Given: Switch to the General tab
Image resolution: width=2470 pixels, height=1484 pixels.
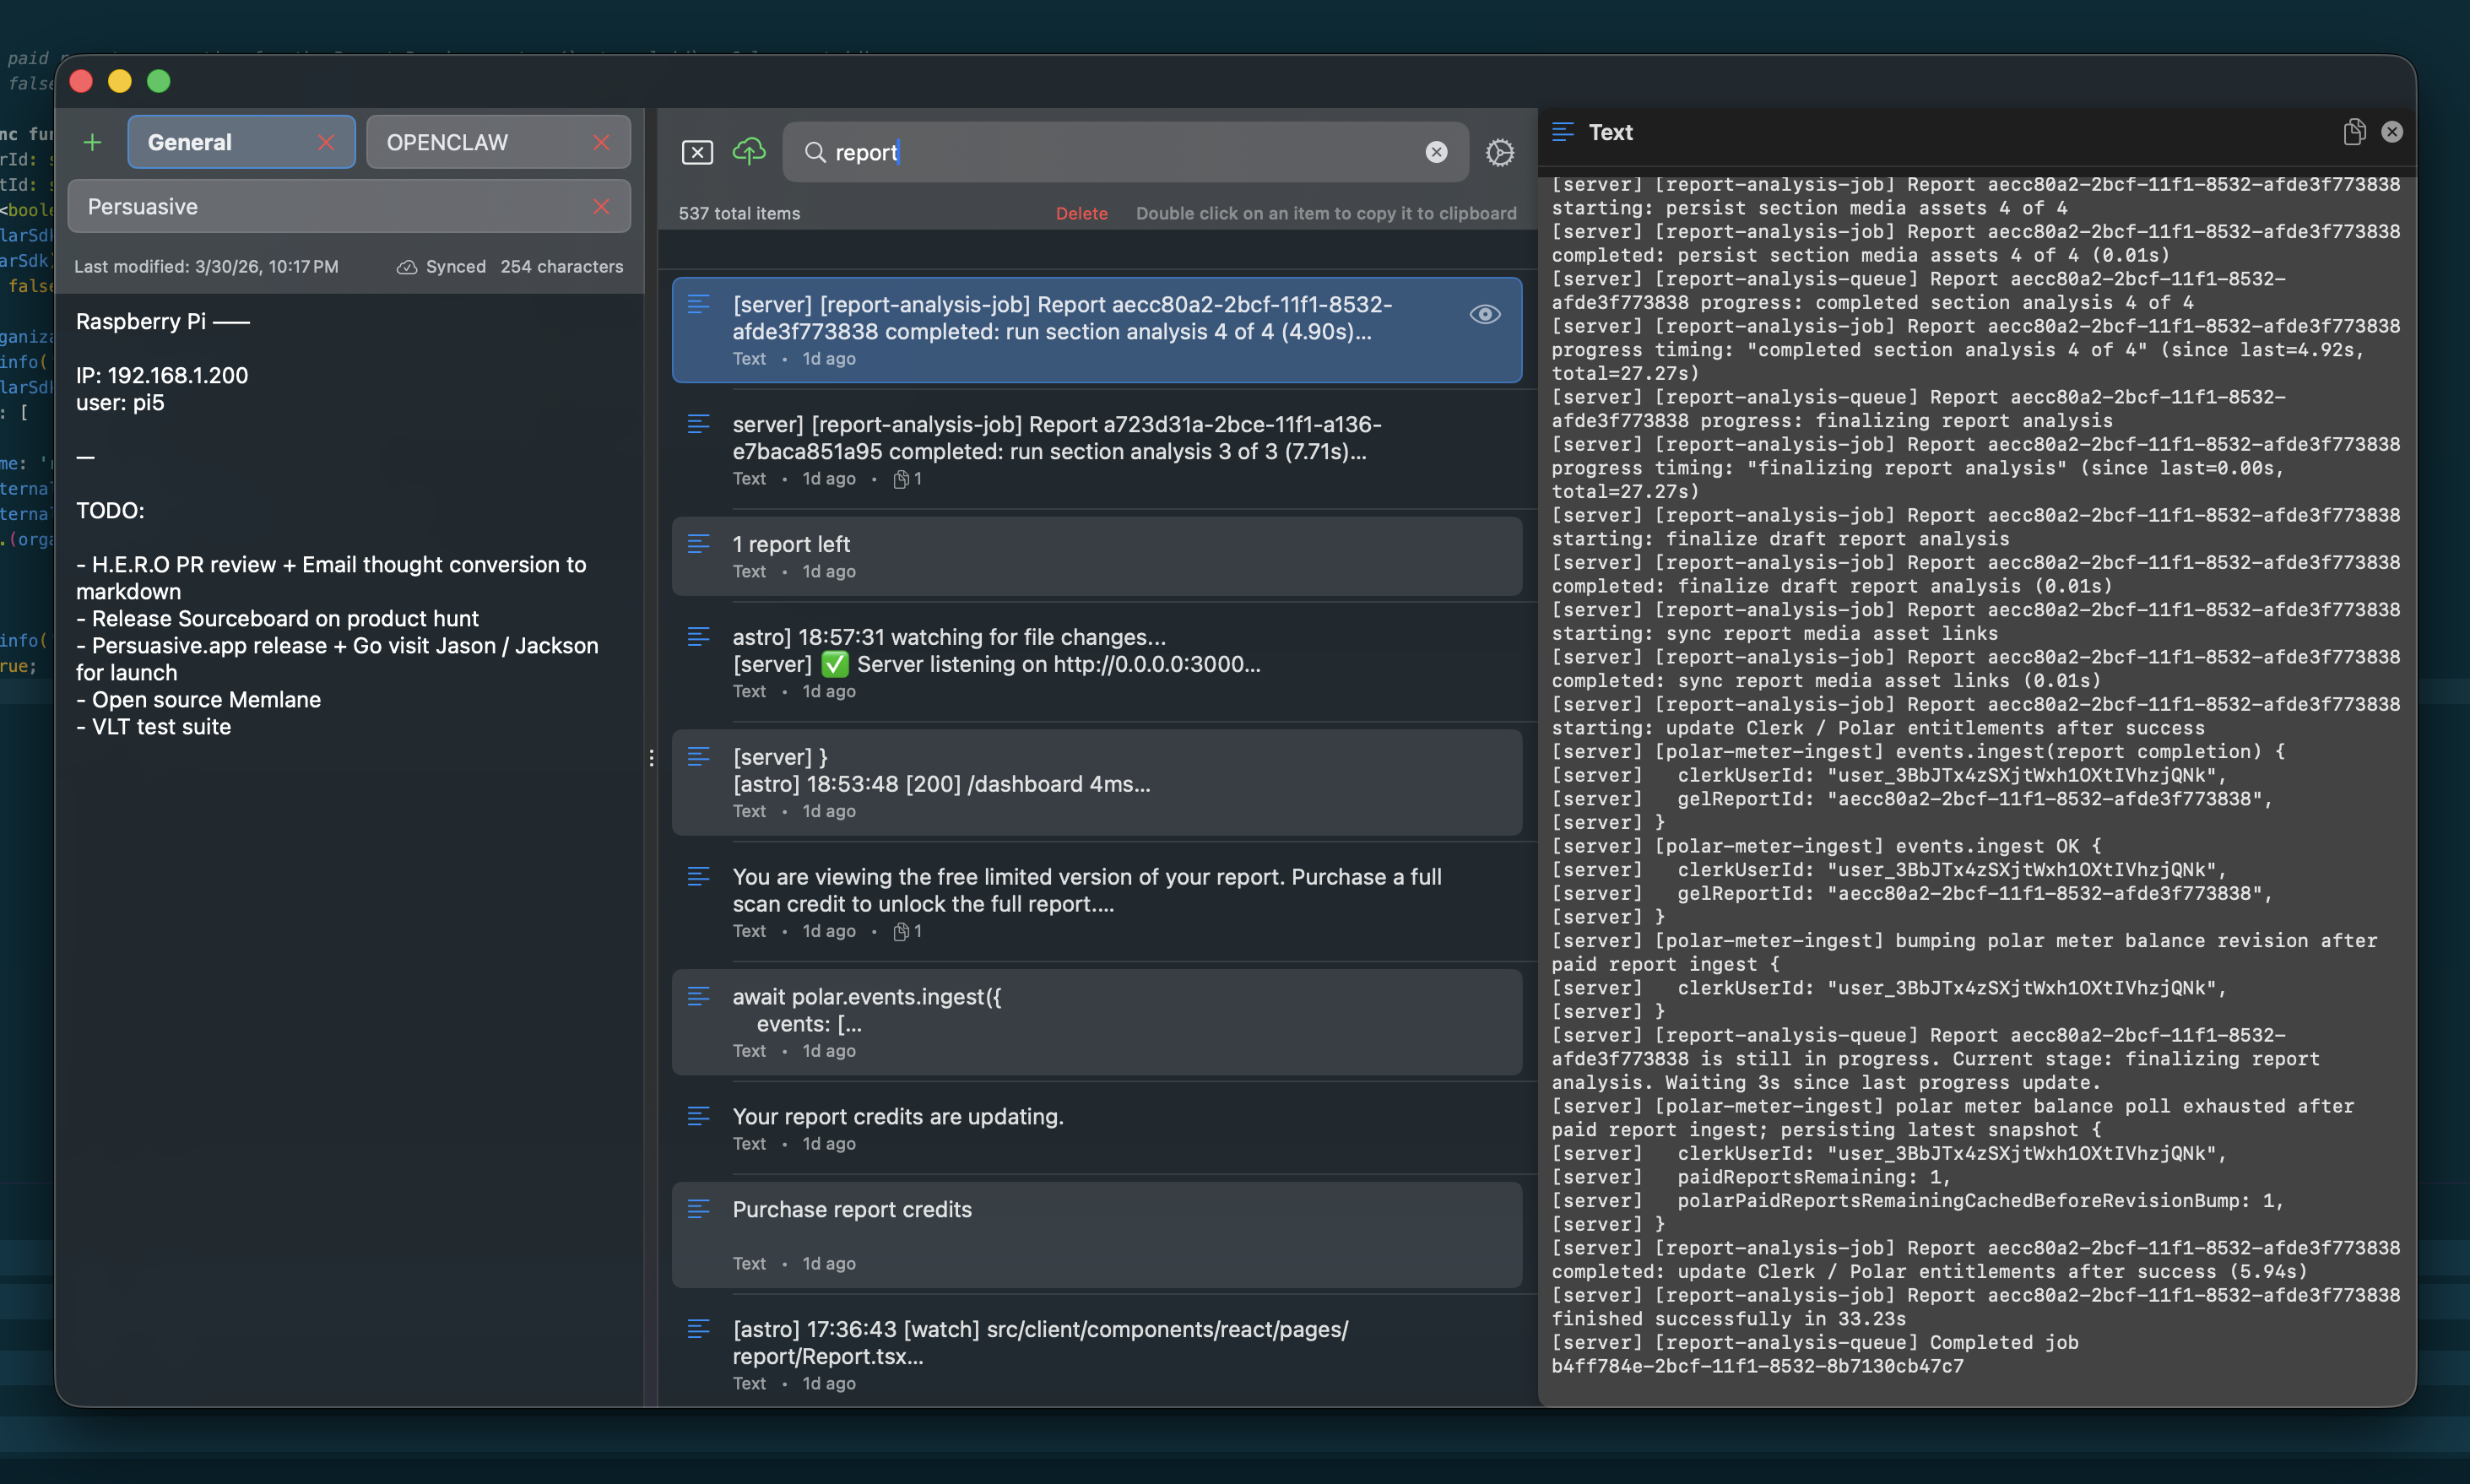Looking at the screenshot, I should (x=189, y=141).
